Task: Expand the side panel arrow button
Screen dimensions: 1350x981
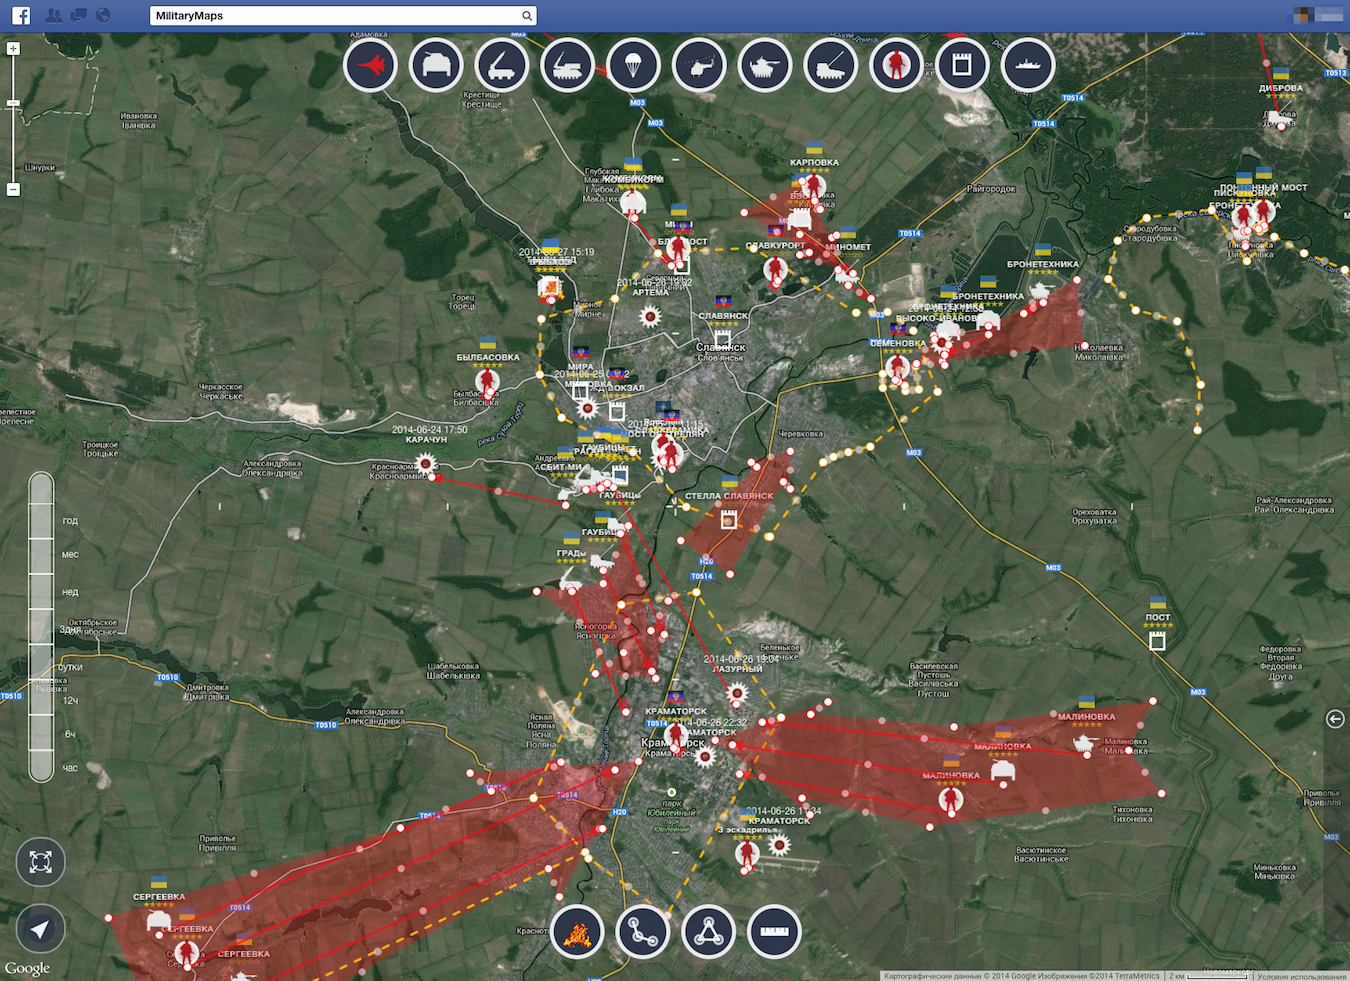Action: [x=1335, y=719]
